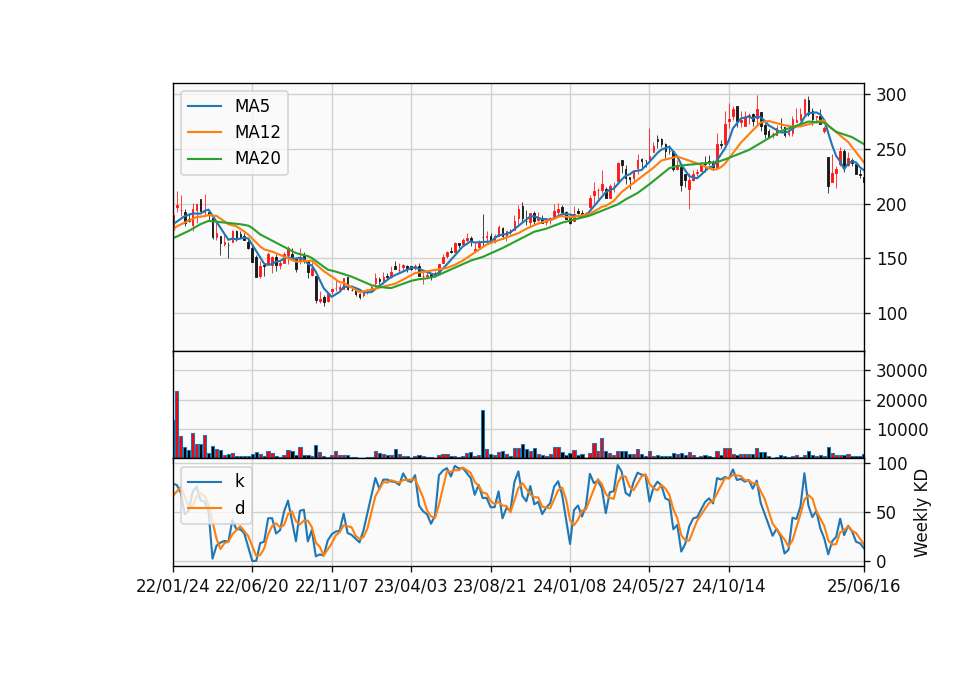Screen dimensions: 960x690
Task: Click the 24/10/14 date label
Action: (x=729, y=587)
